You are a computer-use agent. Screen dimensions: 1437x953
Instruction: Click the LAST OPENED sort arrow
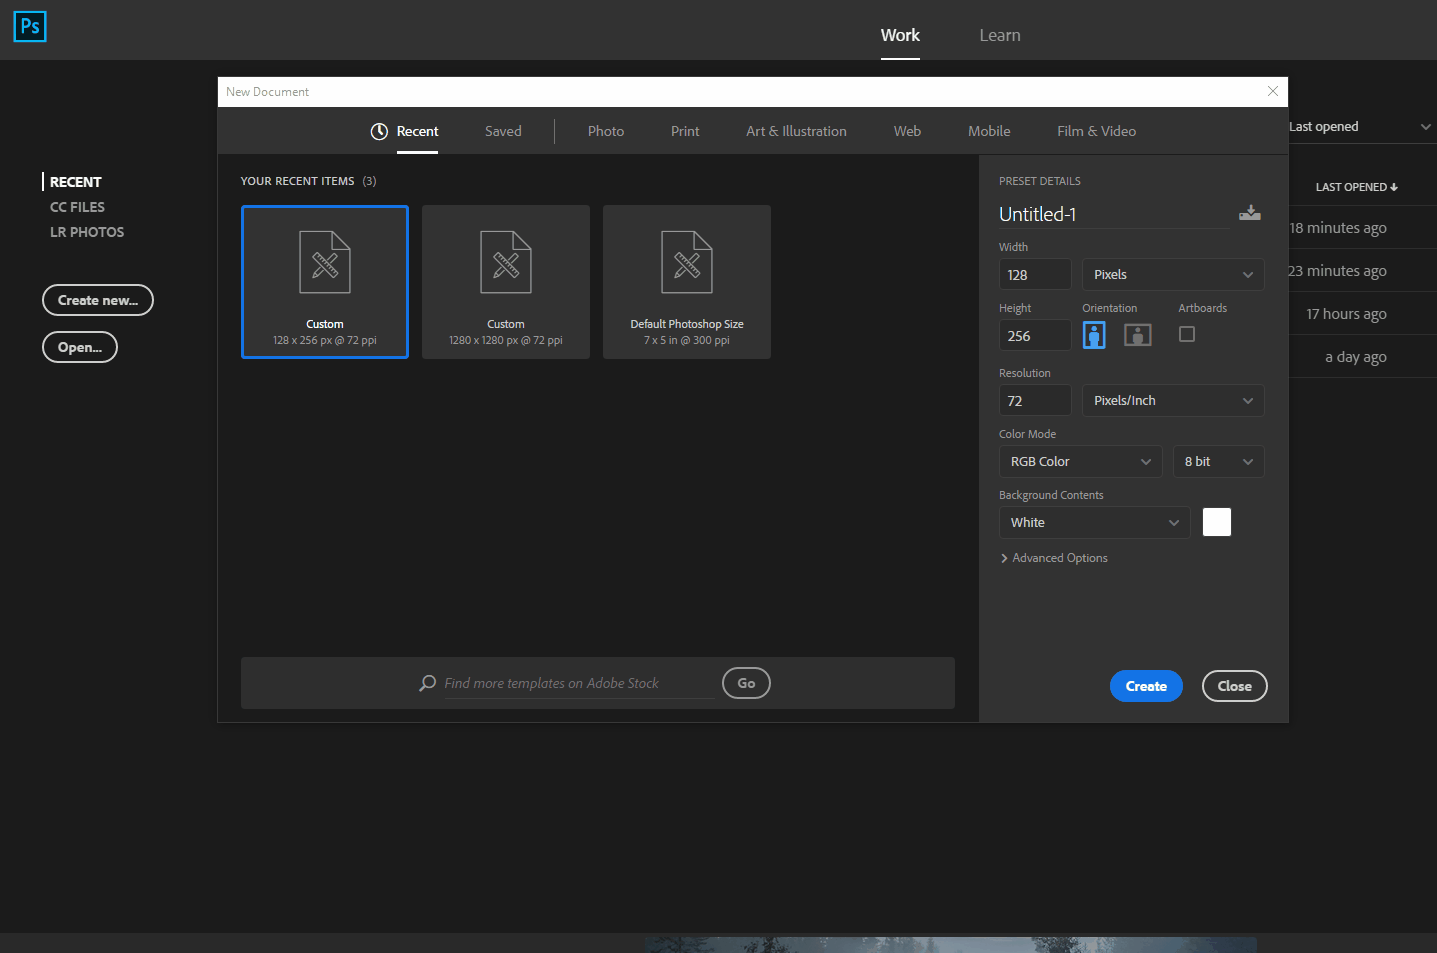coord(1394,187)
